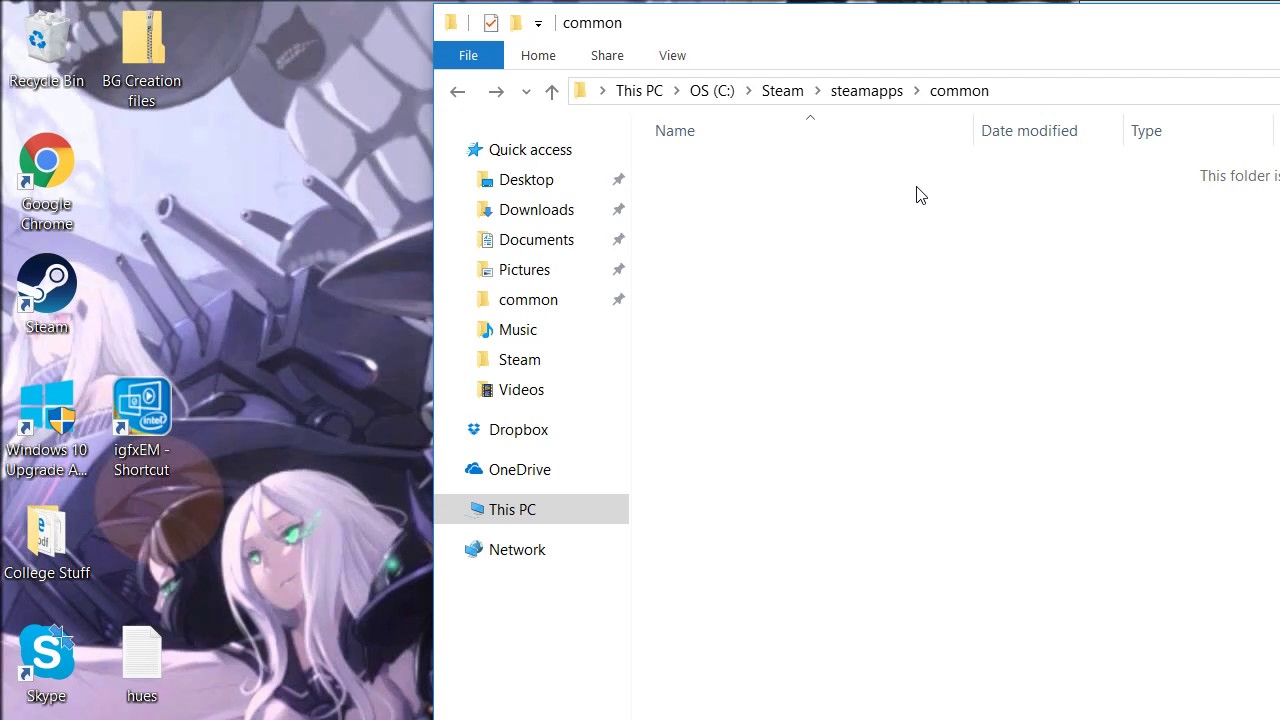Launch Skype desktop shortcut
The image size is (1280, 720).
(x=47, y=664)
